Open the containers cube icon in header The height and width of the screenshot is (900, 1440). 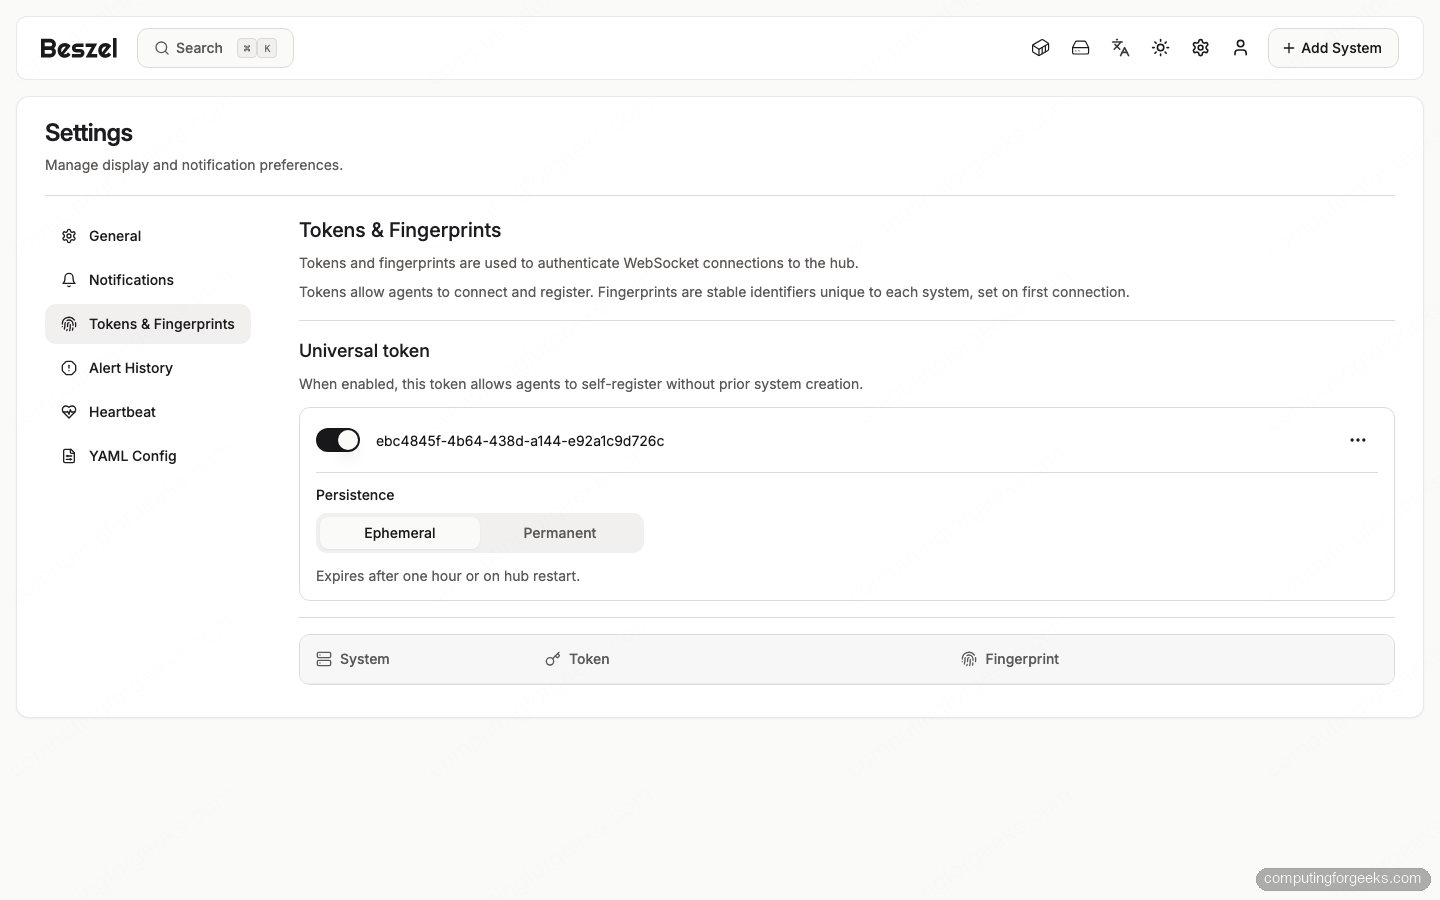1040,48
